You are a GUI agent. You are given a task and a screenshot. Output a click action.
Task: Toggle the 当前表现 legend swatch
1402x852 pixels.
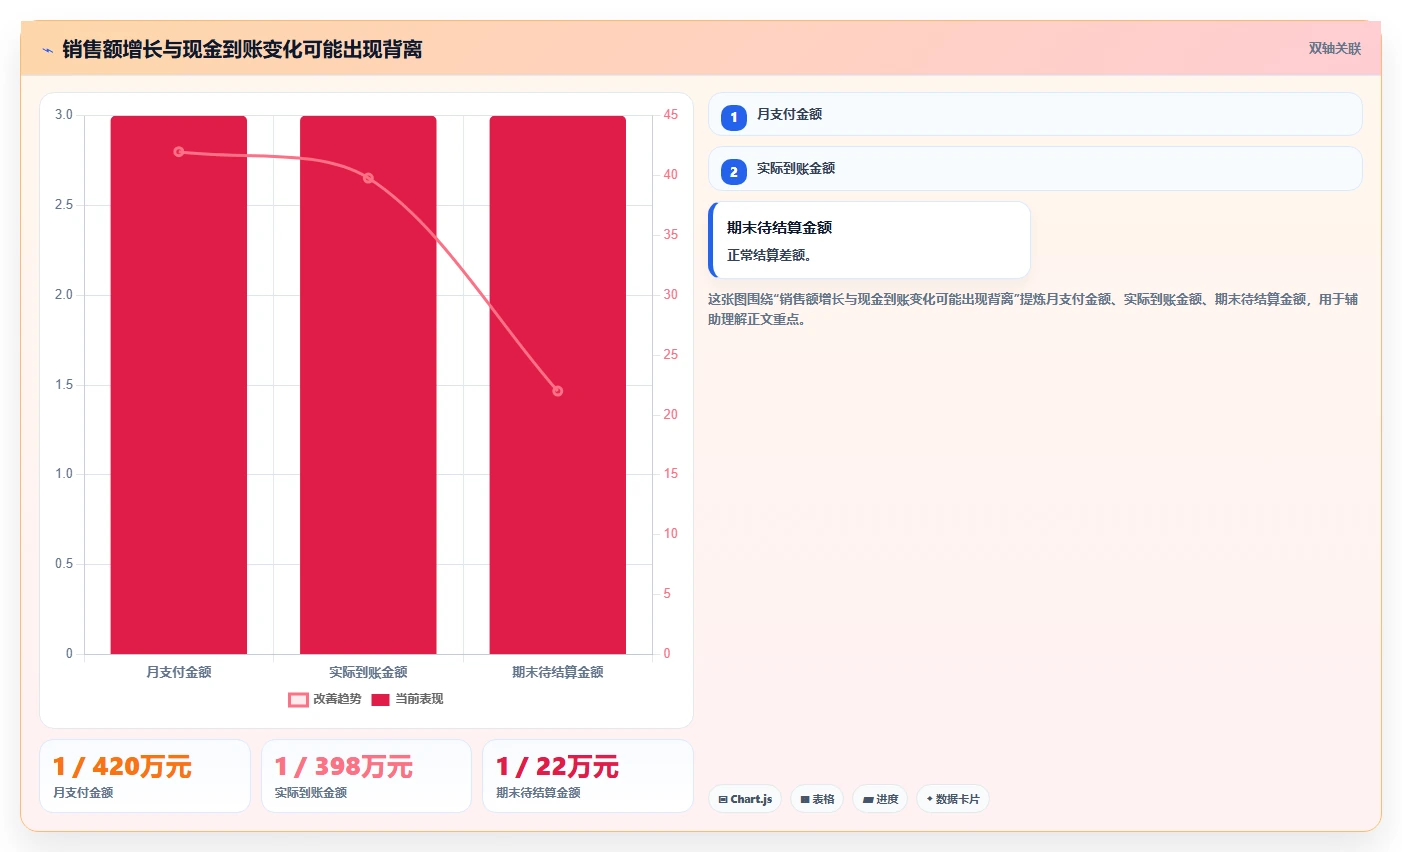pyautogui.click(x=380, y=699)
